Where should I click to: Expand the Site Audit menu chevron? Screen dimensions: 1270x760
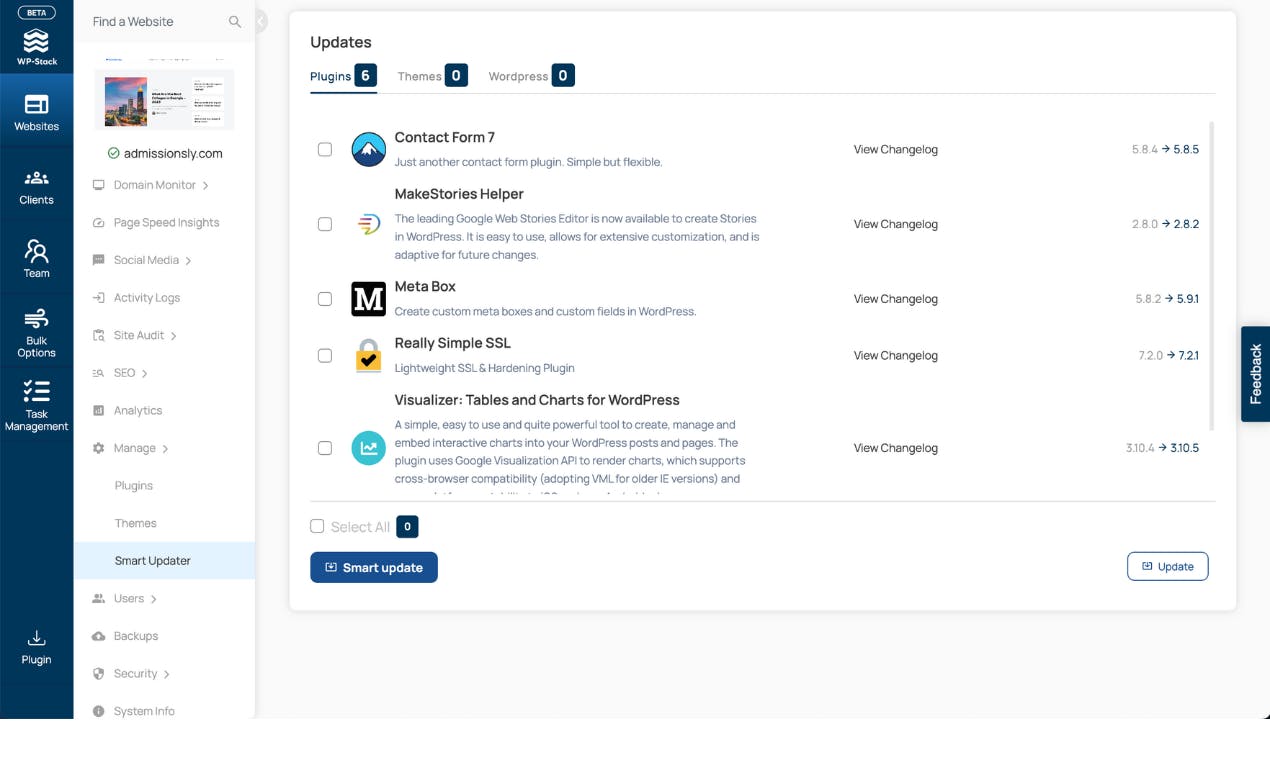coord(173,336)
